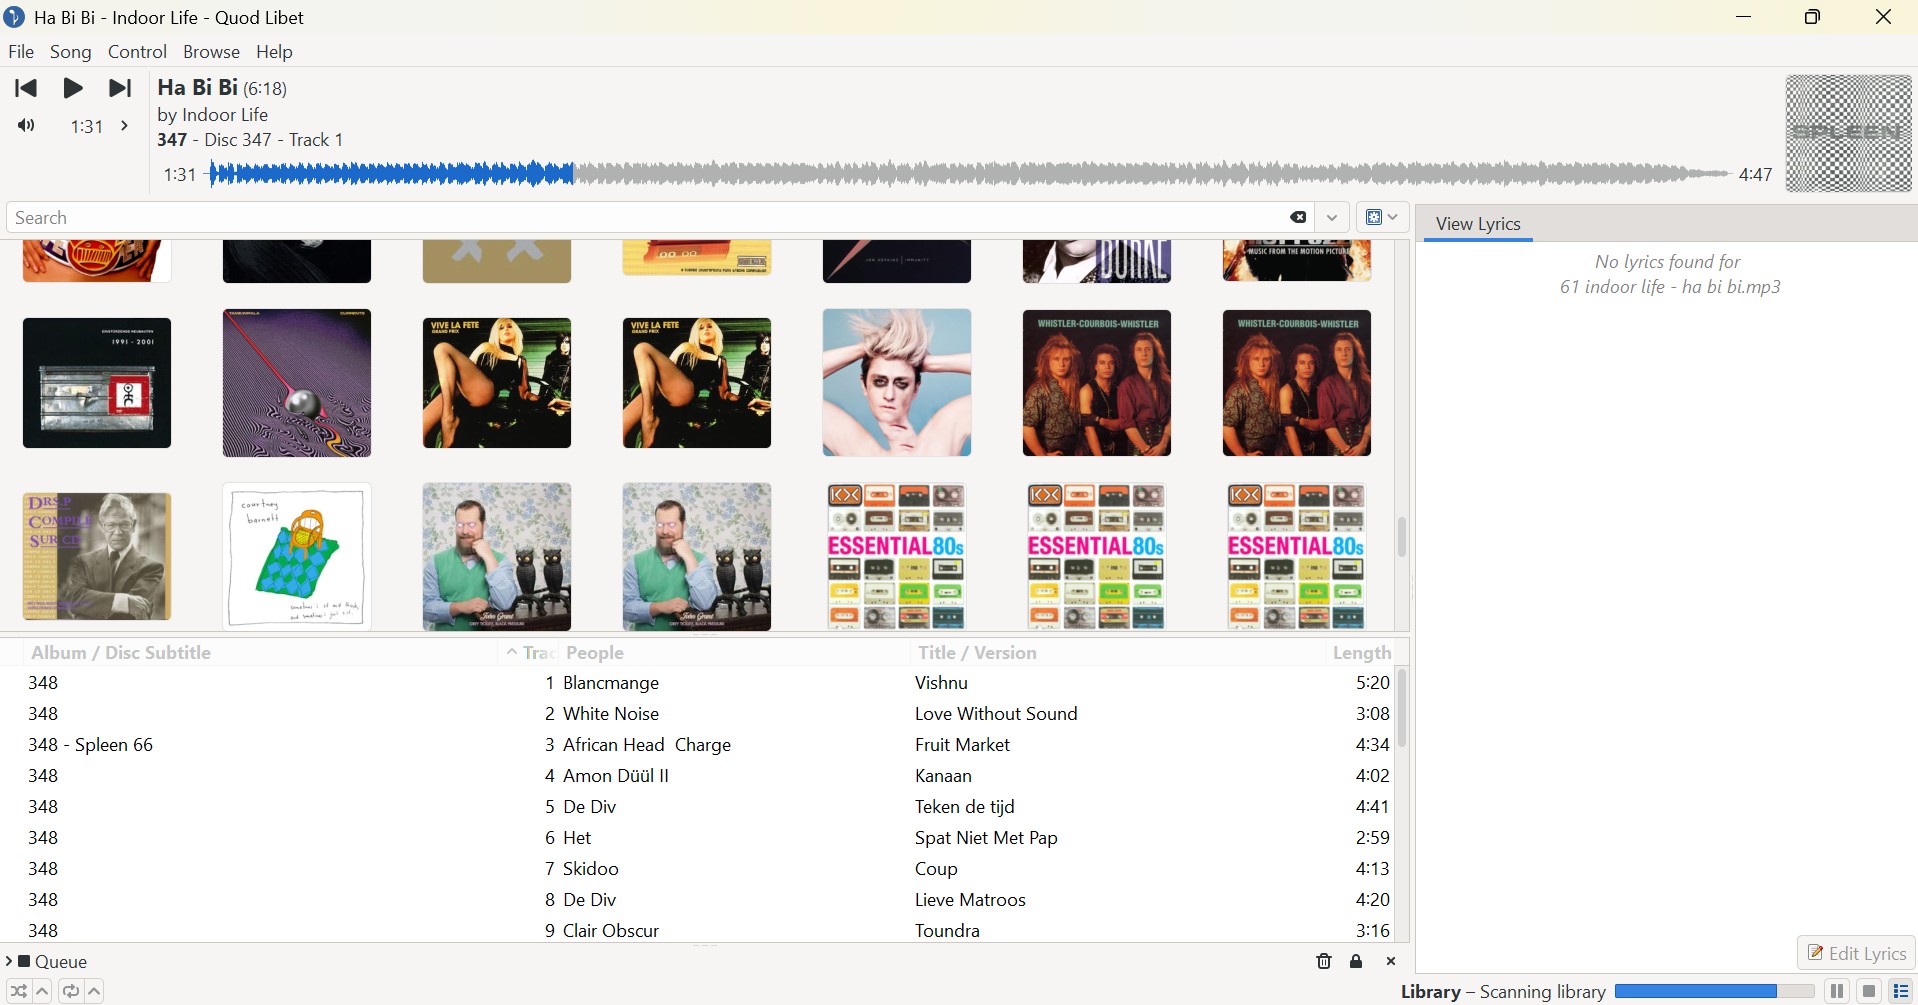This screenshot has width=1918, height=1005.
Task: Stop the library scan with the square button
Action: (x=1869, y=991)
